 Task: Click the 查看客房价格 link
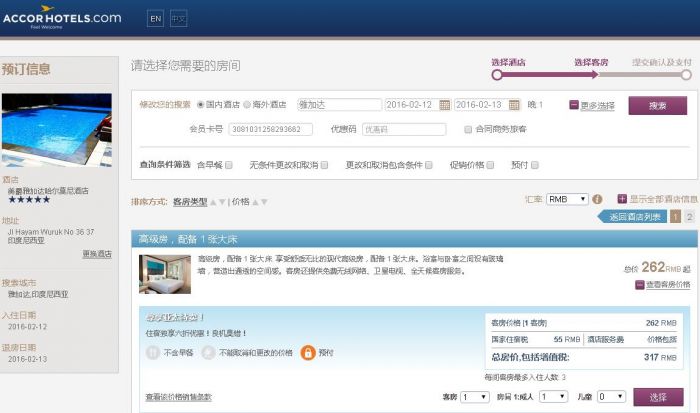668,284
